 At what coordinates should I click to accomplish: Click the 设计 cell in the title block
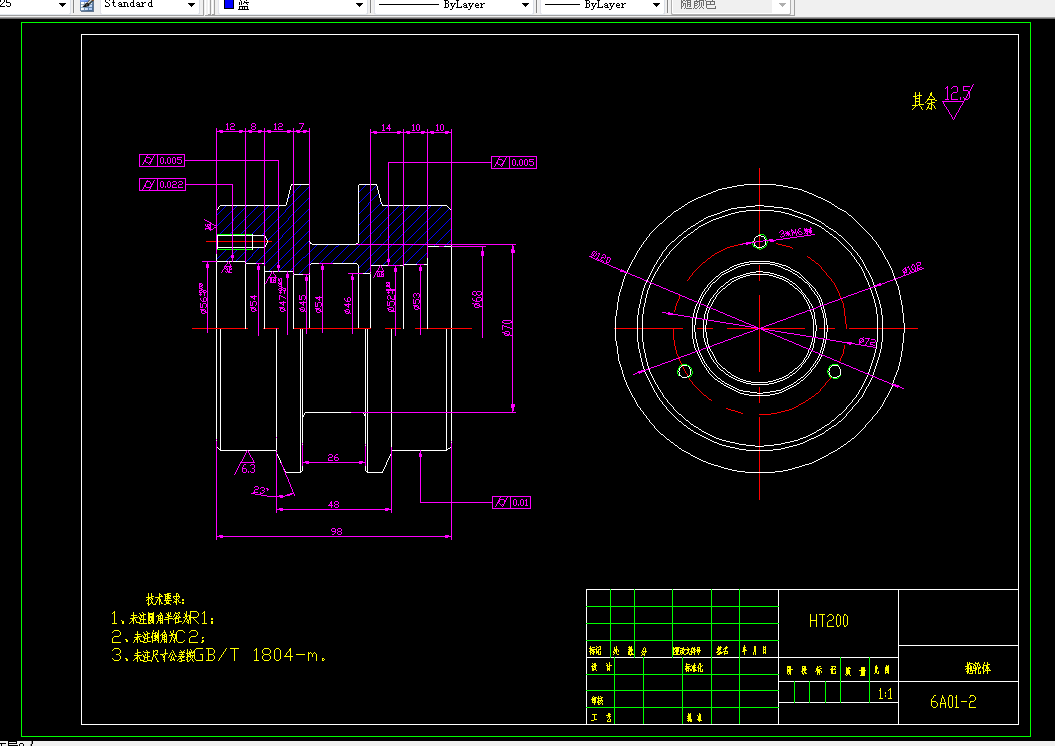(x=601, y=667)
